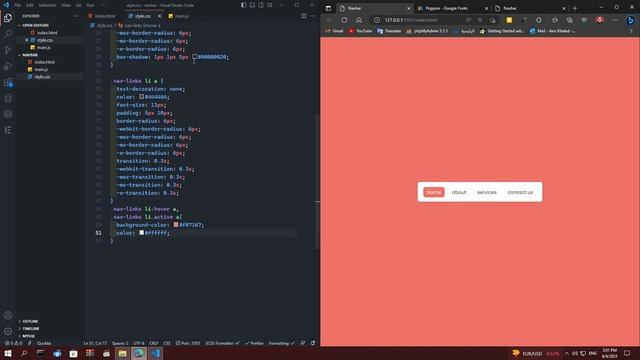This screenshot has width=640, height=360.
Task: Click home link in the navbar preview
Action: pyautogui.click(x=433, y=192)
